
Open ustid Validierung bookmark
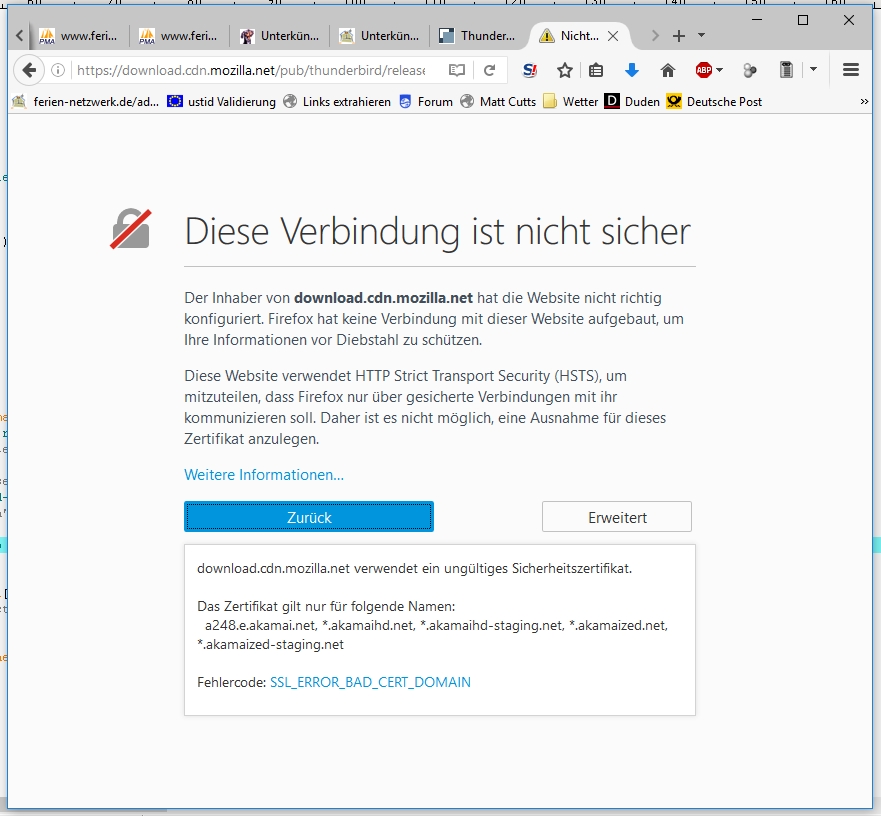222,102
